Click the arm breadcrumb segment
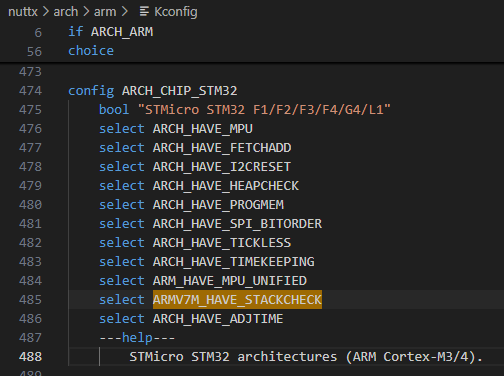Image resolution: width=504 pixels, height=376 pixels. [105, 12]
